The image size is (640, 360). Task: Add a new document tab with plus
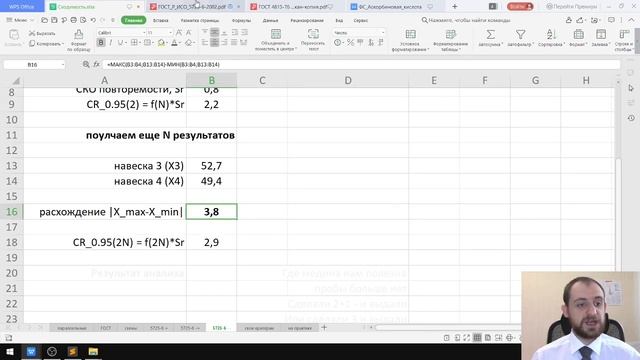coord(455,7)
